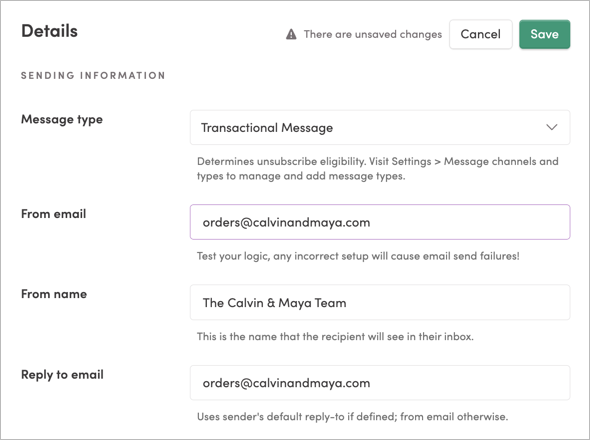Click the recipient inbox name hint text
The height and width of the screenshot is (440, 590).
pos(335,336)
